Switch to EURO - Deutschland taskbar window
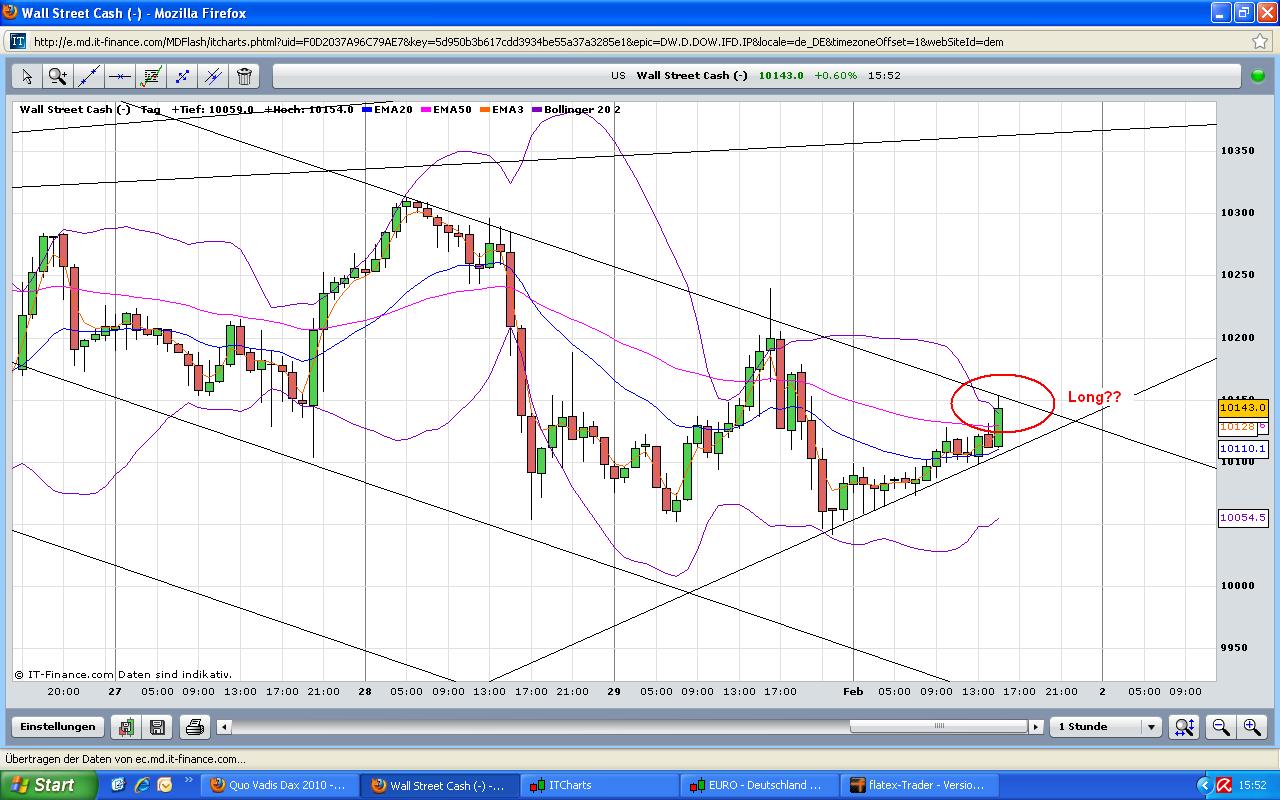 pyautogui.click(x=760, y=785)
